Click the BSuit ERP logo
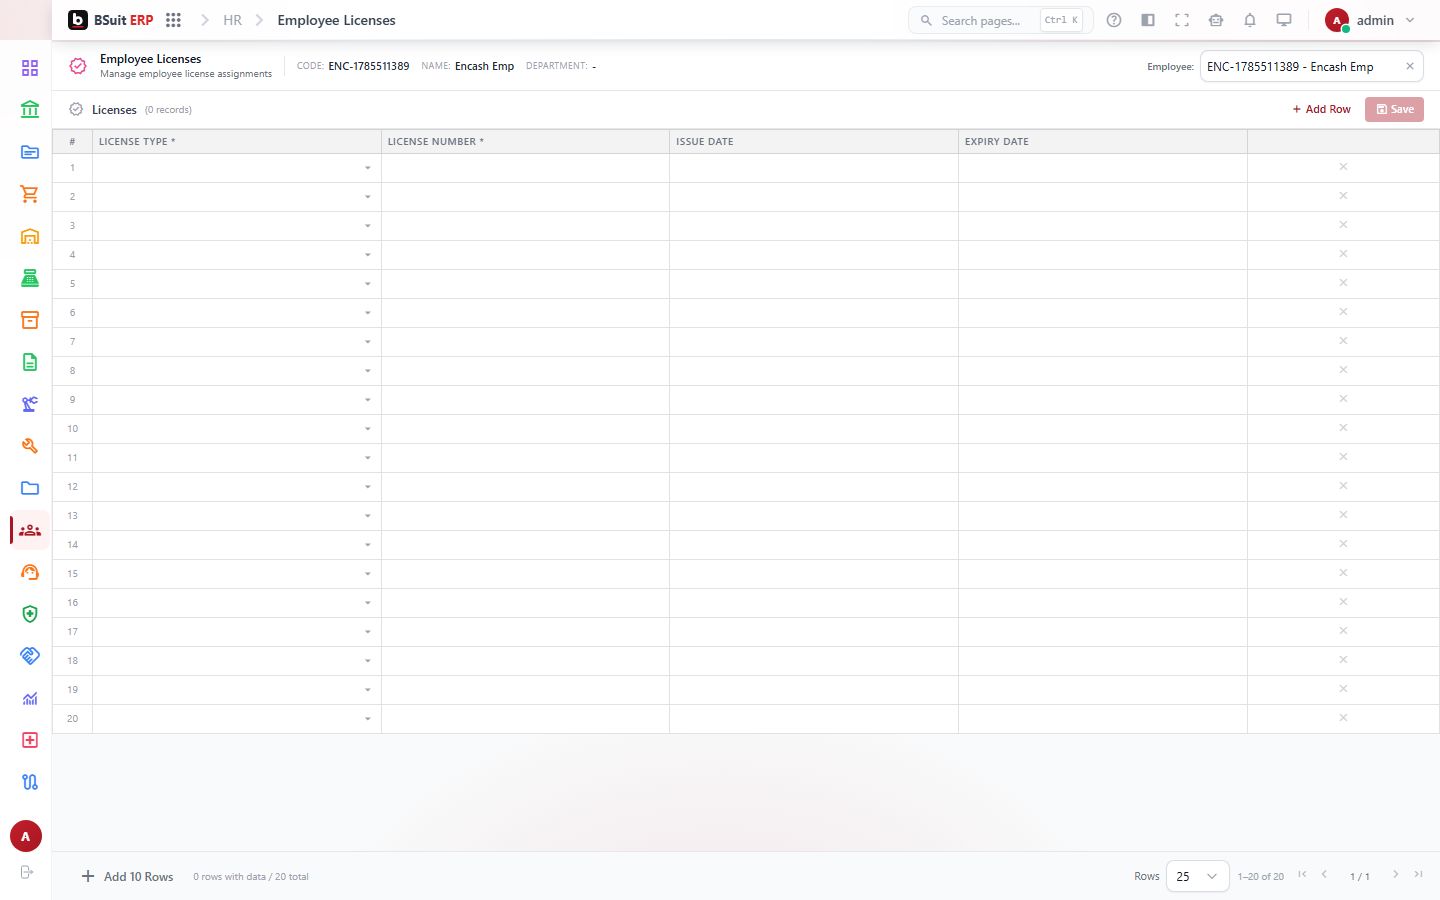Viewport: 1440px width, 900px height. (x=110, y=20)
